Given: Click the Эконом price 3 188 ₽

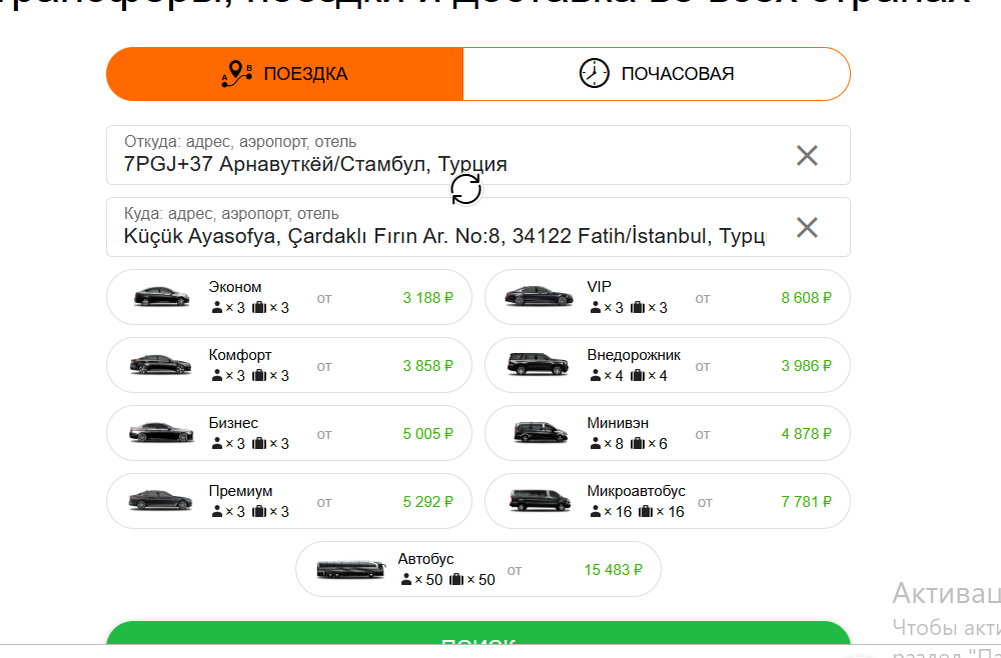Looking at the screenshot, I should [428, 297].
